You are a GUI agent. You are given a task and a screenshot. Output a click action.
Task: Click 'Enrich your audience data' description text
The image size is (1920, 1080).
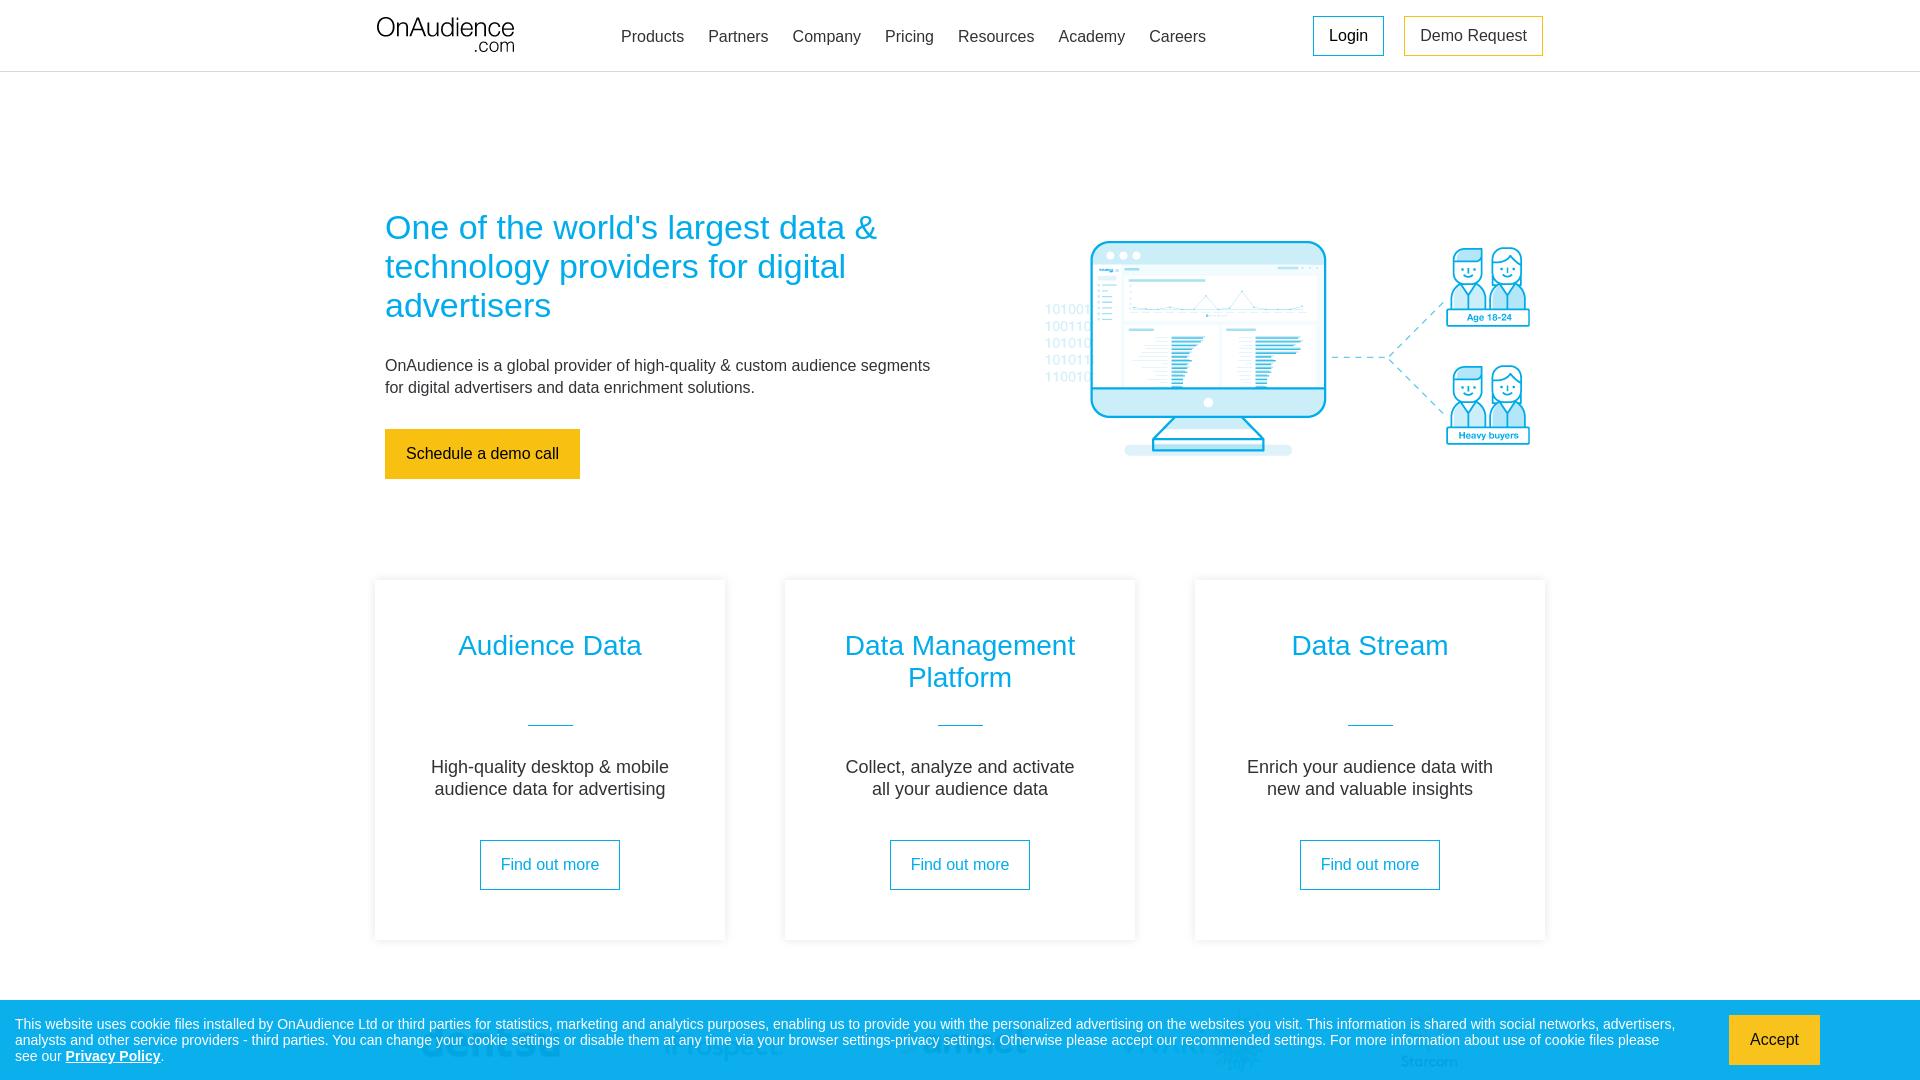(x=1370, y=778)
